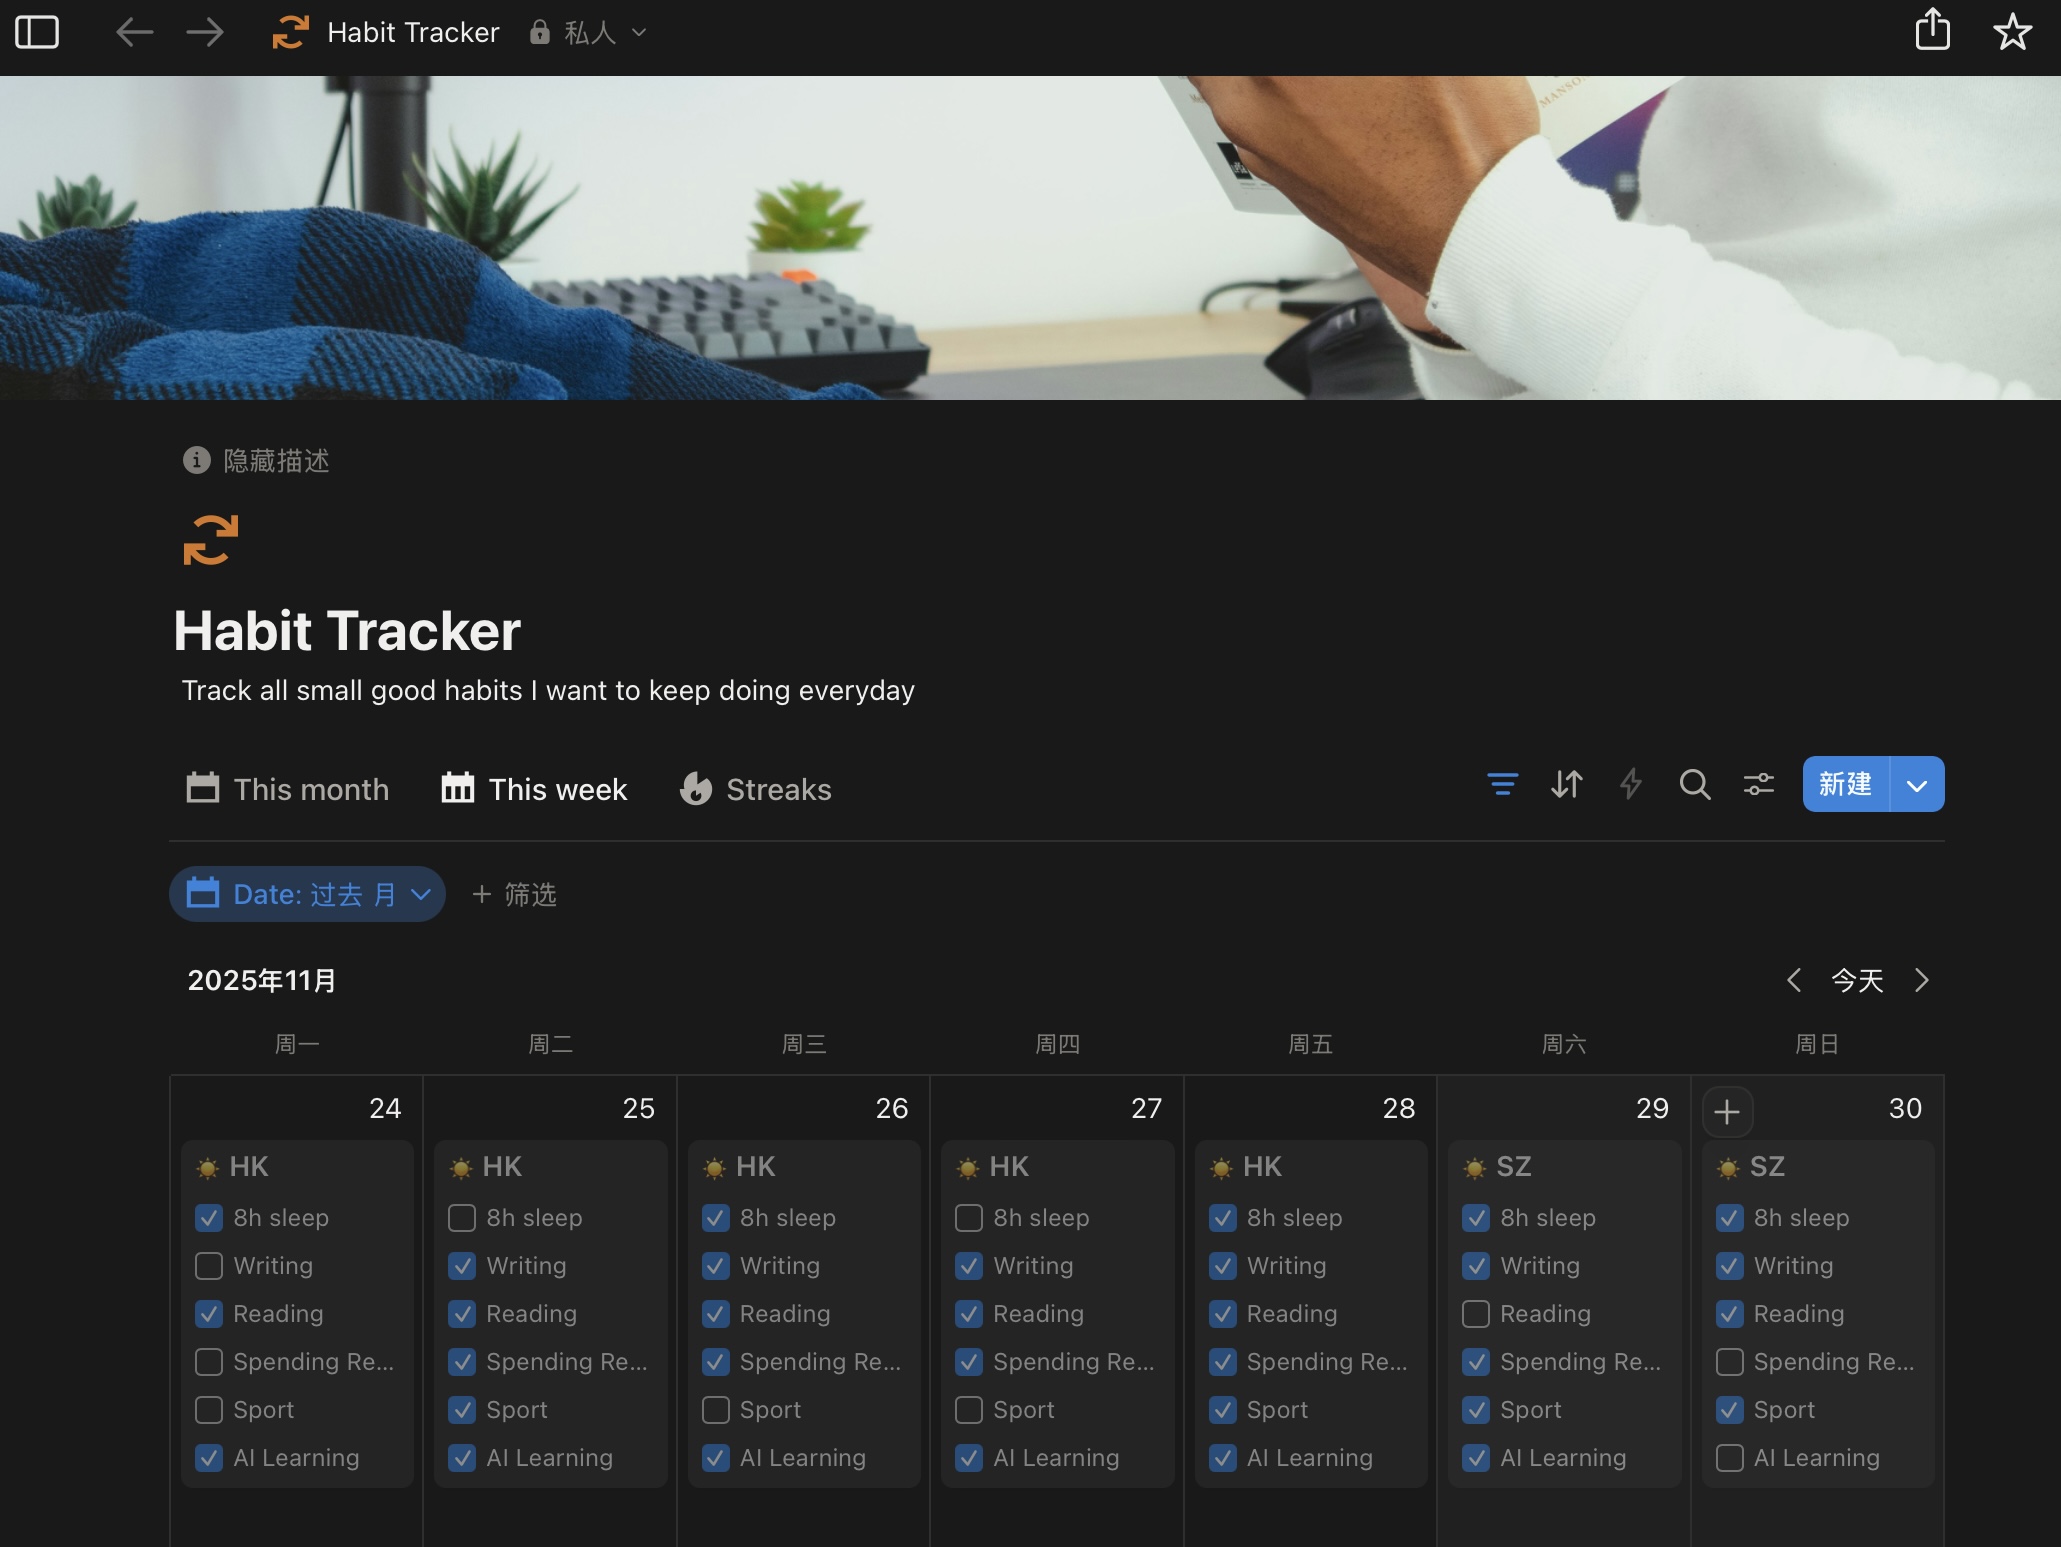Image resolution: width=2061 pixels, height=1547 pixels.
Task: Switch to the Streaks tab
Action: pyautogui.click(x=756, y=789)
